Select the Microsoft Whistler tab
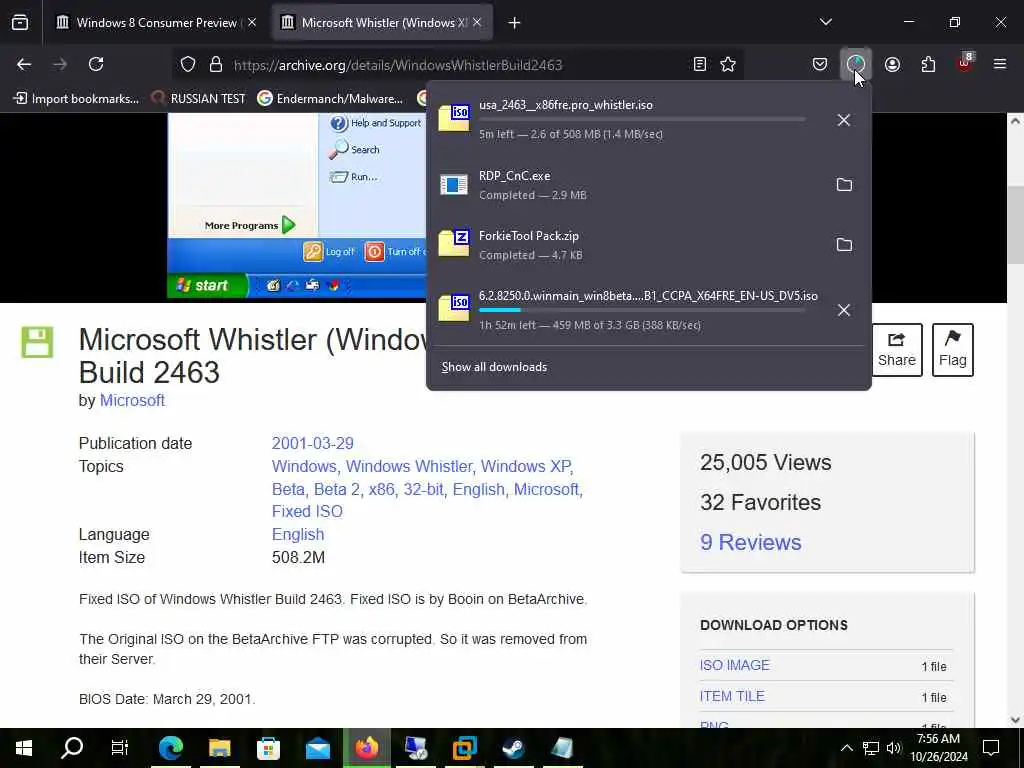 click(382, 23)
